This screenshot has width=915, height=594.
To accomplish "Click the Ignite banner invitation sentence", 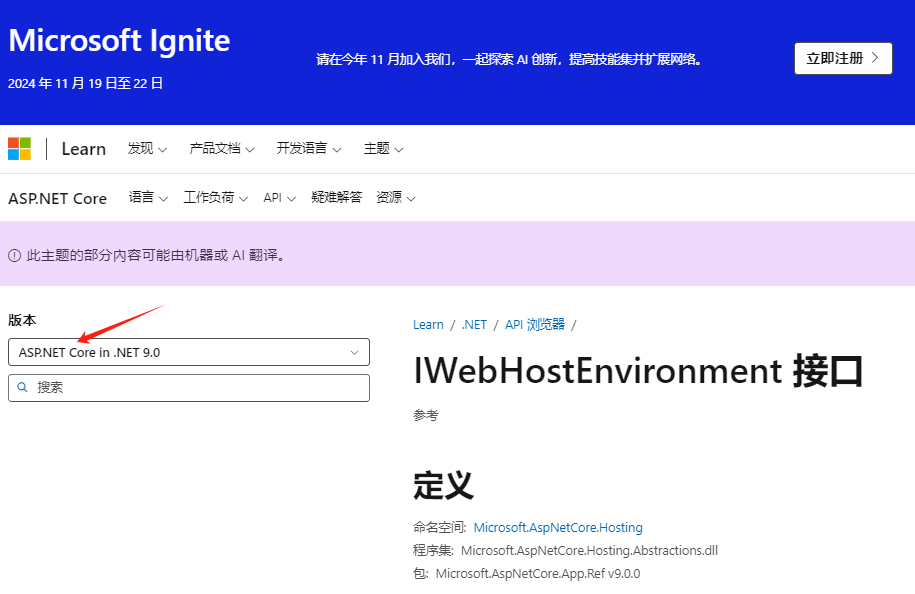I will coord(509,59).
